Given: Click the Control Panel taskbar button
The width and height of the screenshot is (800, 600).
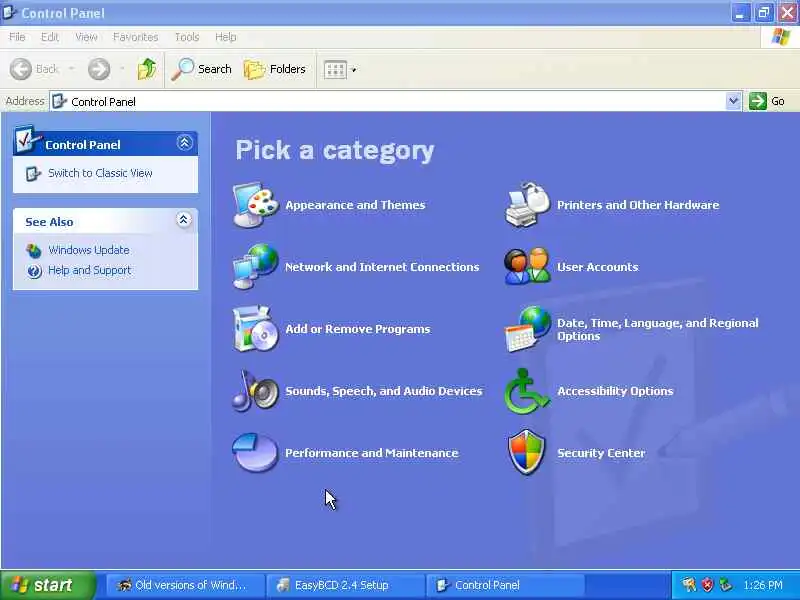Looking at the screenshot, I should tap(505, 585).
